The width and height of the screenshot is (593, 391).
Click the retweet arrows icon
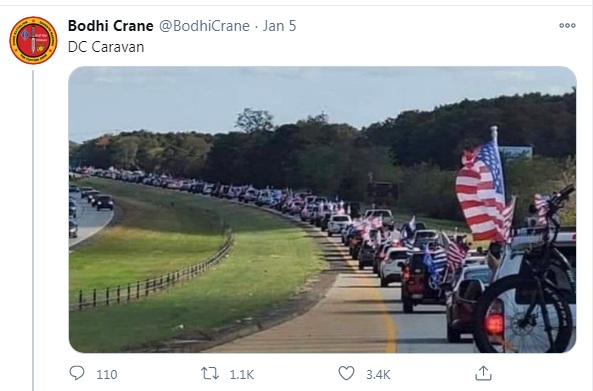pyautogui.click(x=210, y=374)
